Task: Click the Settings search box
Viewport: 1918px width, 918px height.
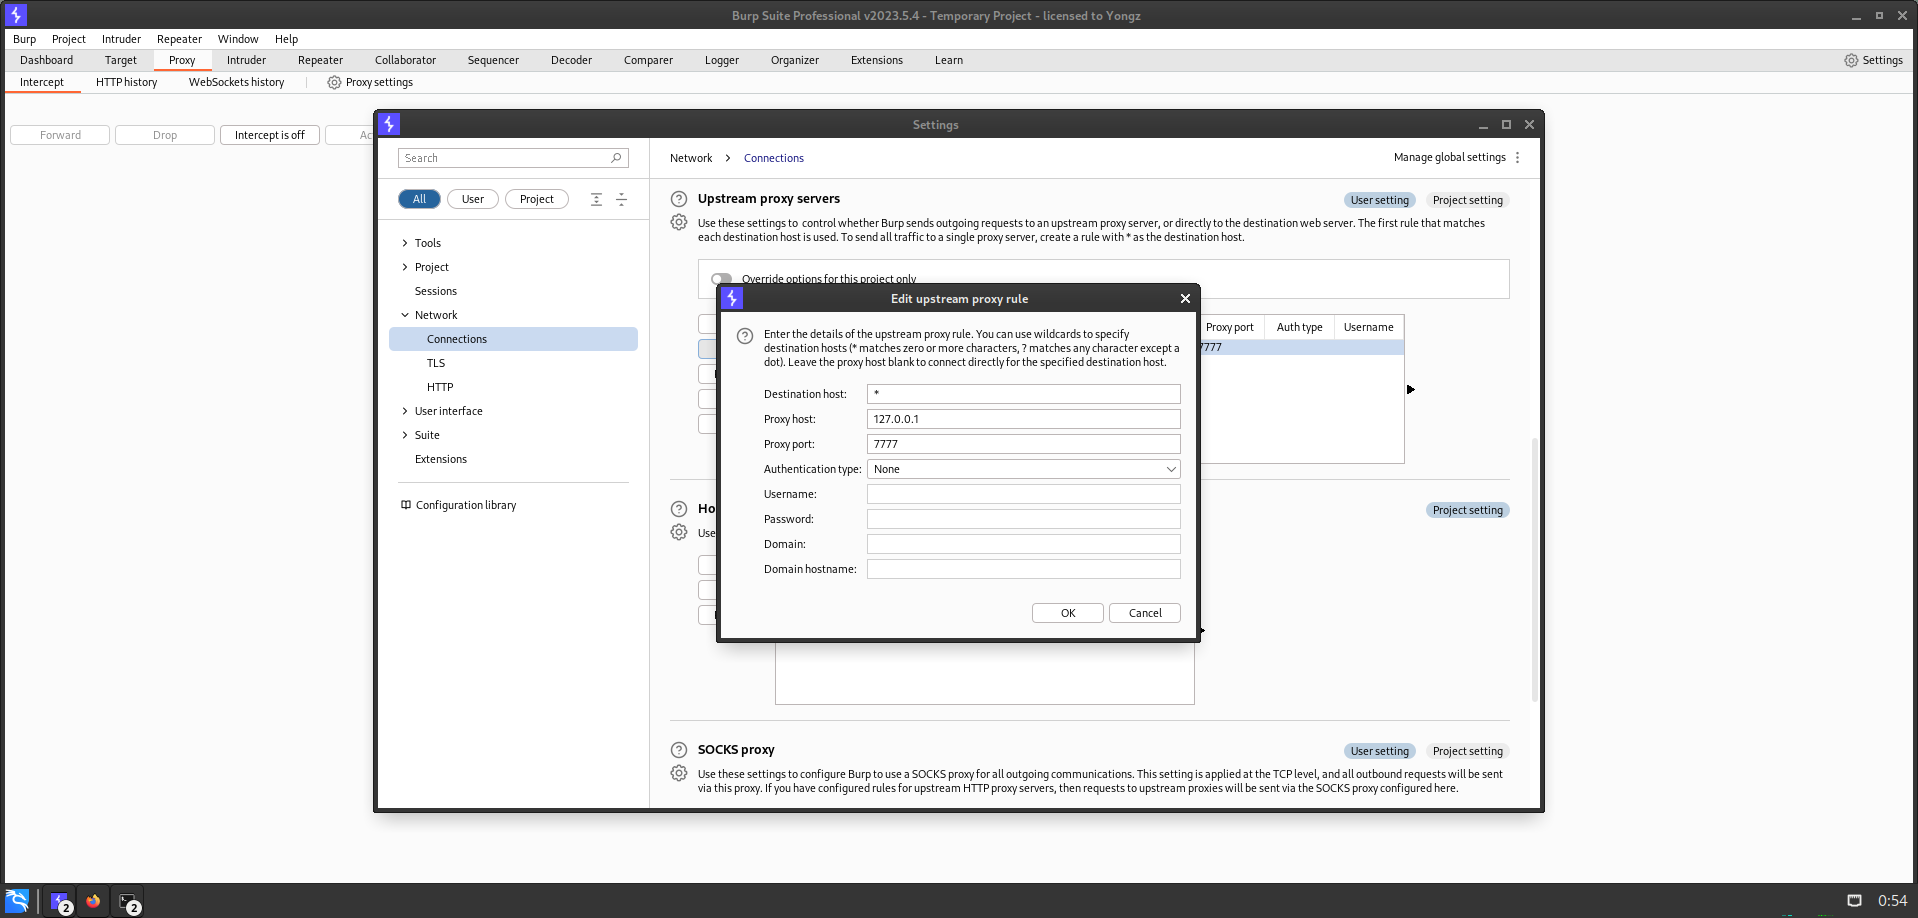Action: coord(513,158)
